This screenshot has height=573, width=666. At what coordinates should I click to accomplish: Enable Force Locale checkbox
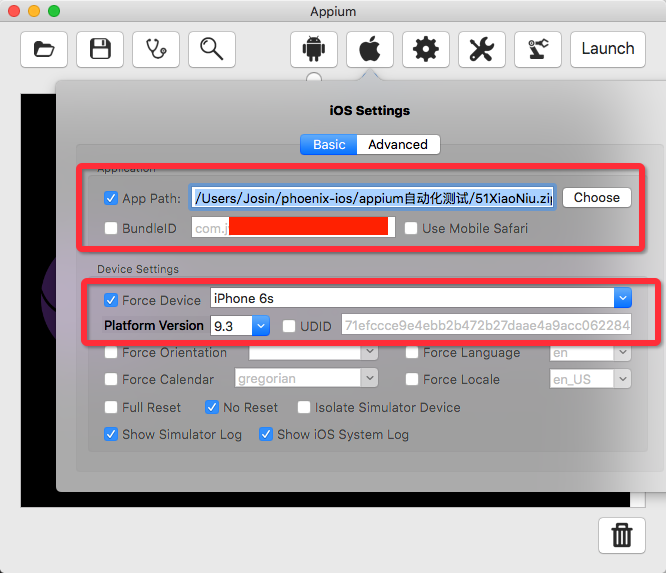coord(412,379)
